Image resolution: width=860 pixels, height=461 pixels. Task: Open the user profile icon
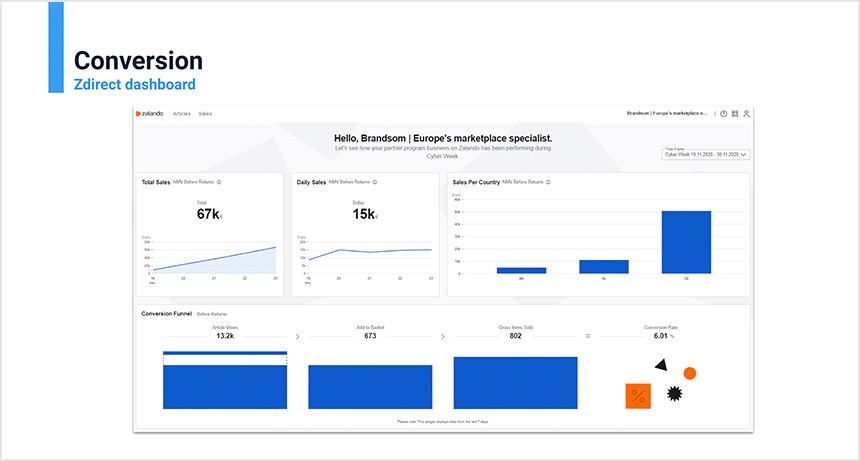tap(746, 113)
